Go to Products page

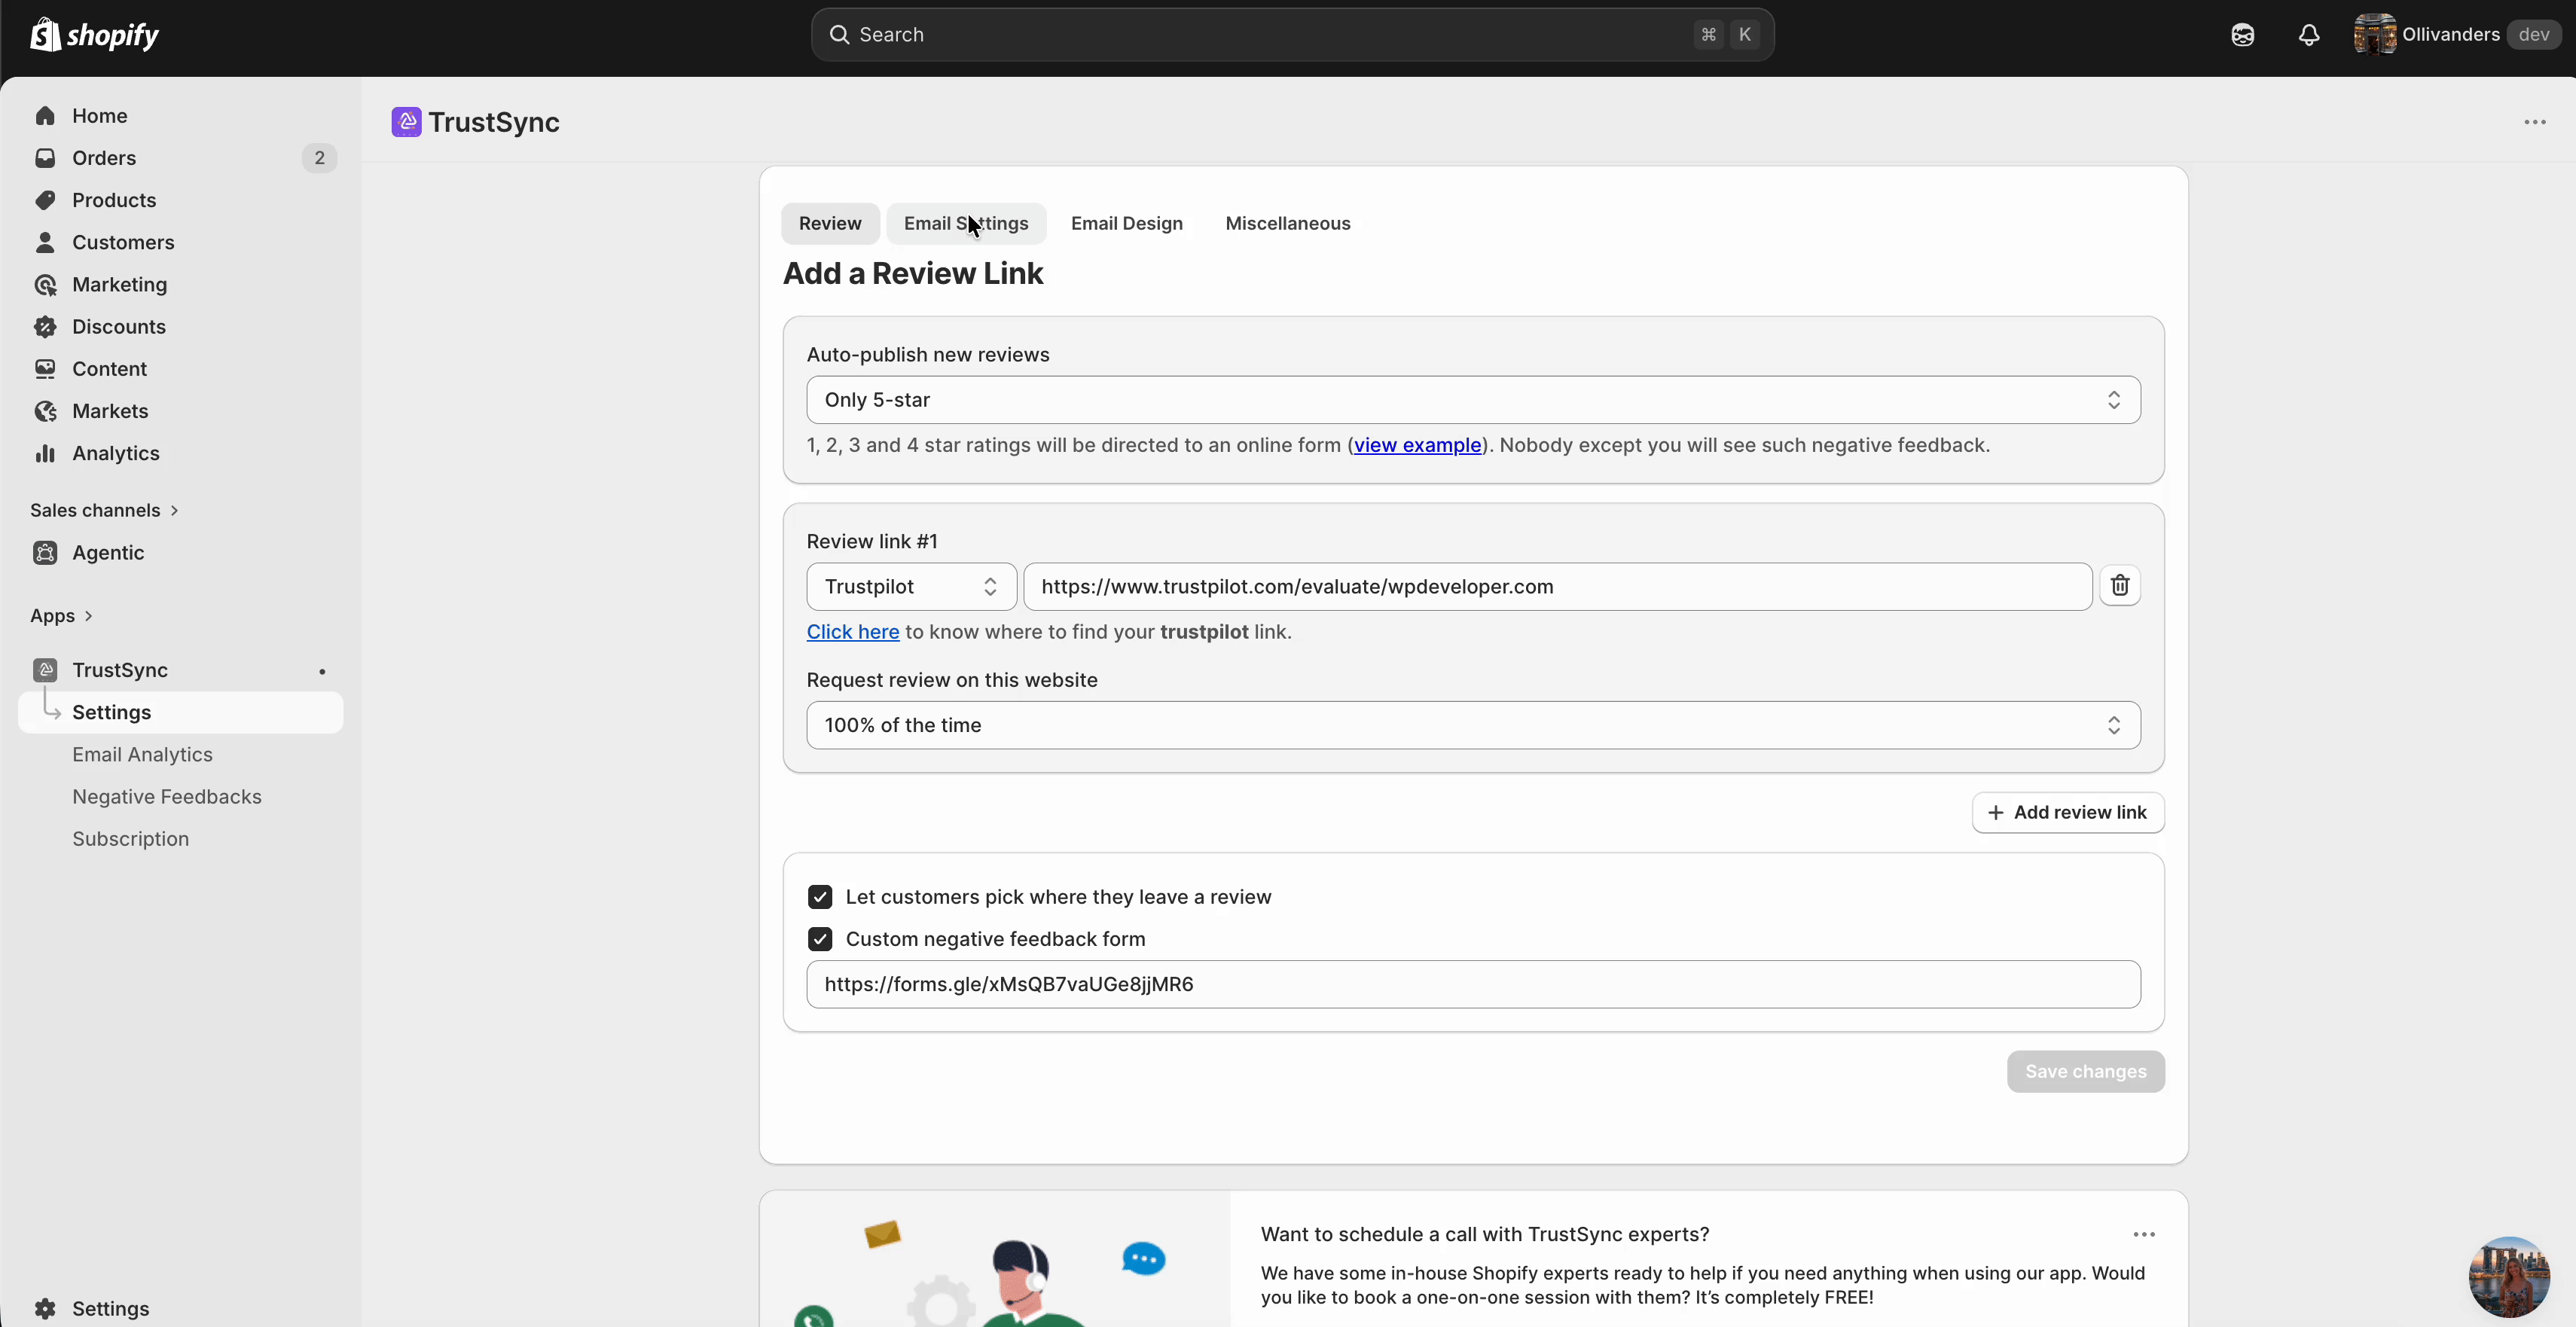[114, 200]
